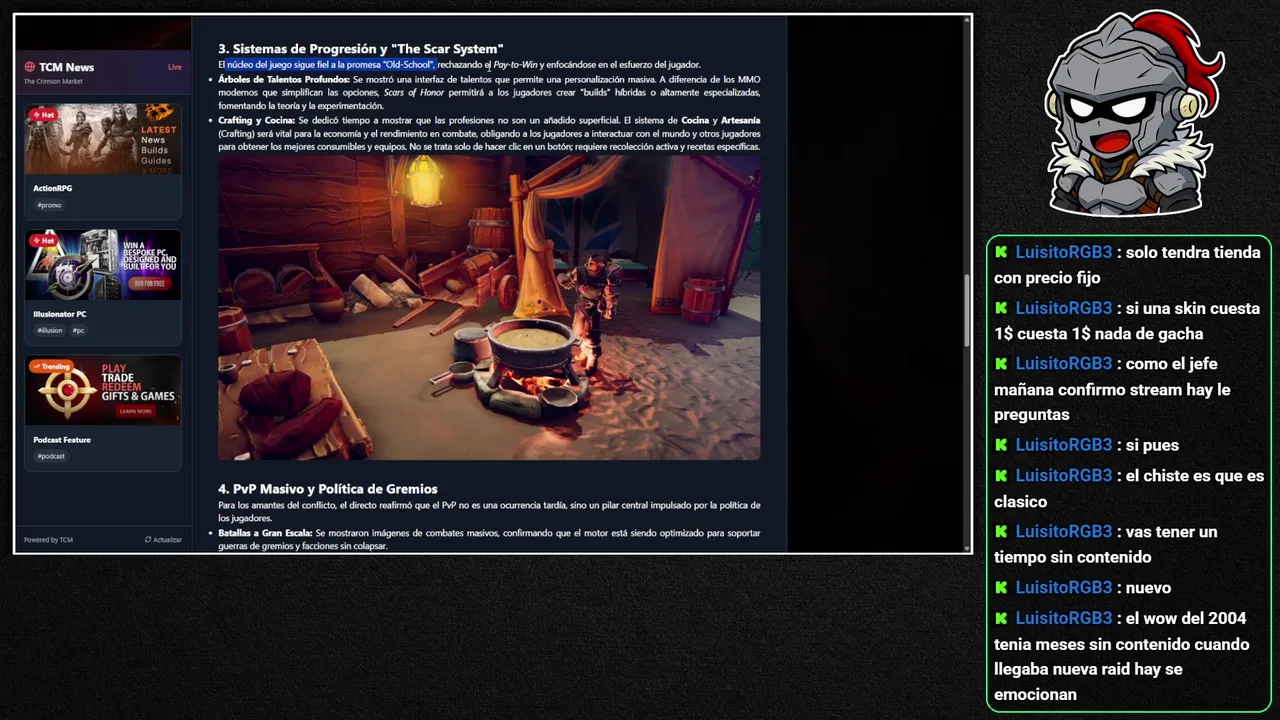Click the Kick badge beside "si pues"

(1001, 445)
